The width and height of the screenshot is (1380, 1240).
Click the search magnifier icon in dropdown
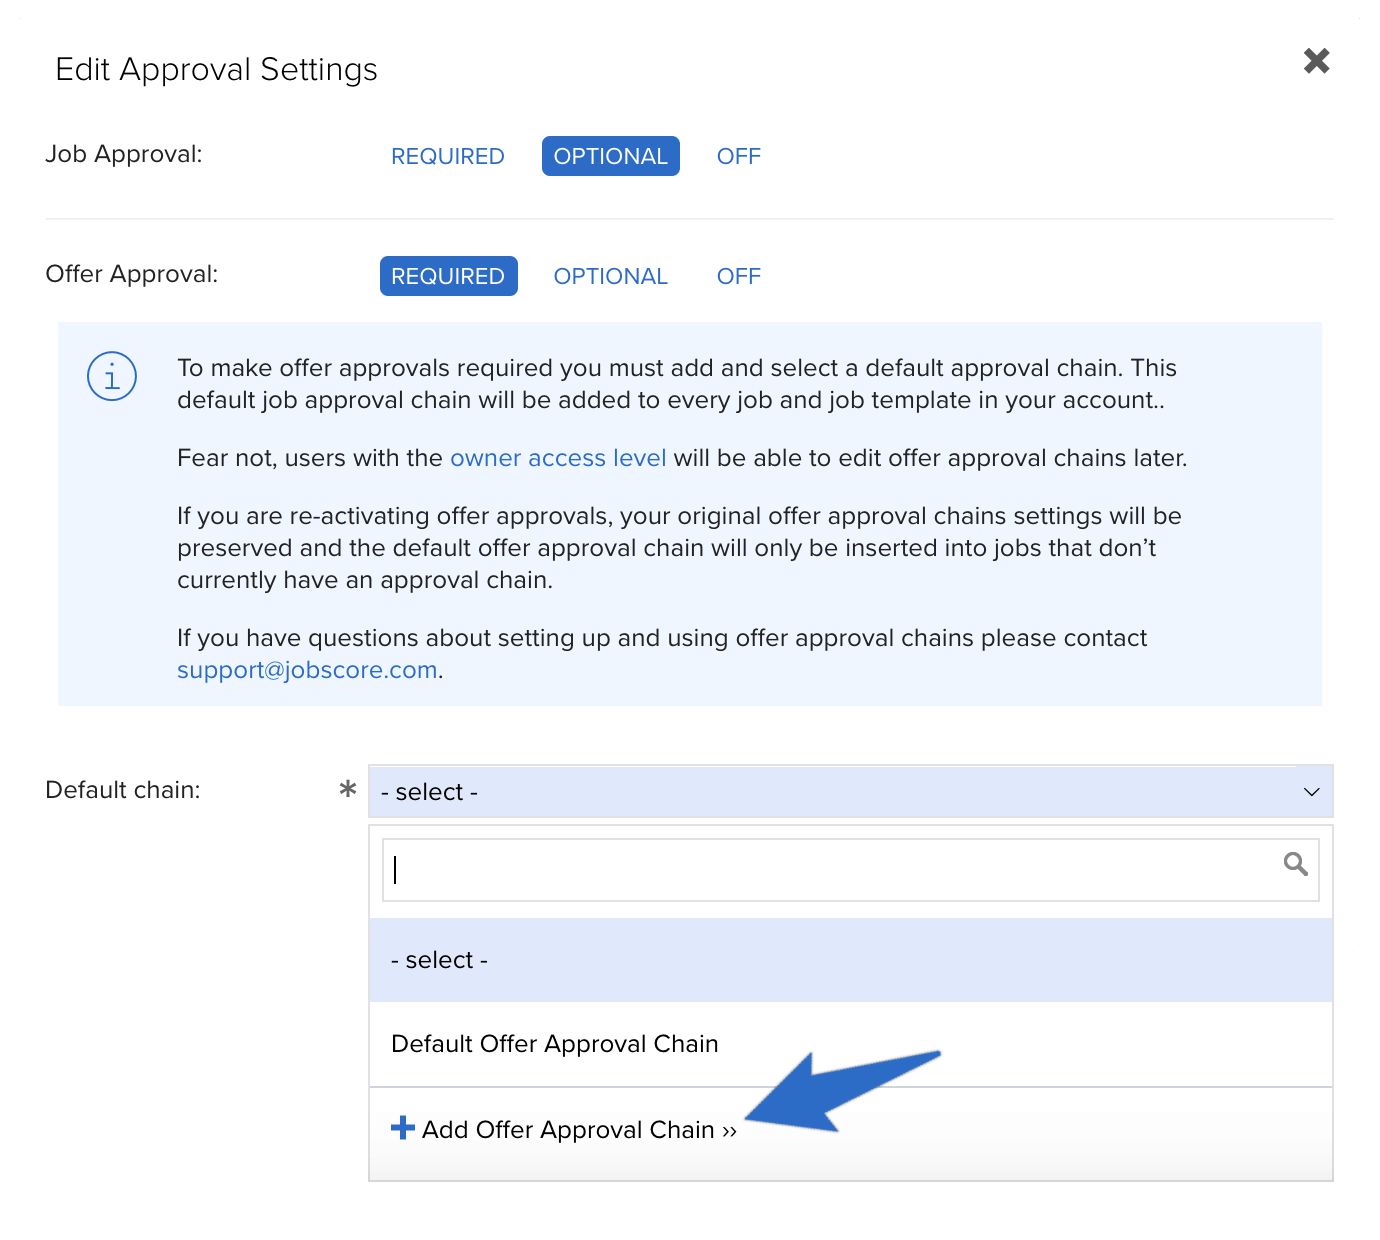(1295, 864)
